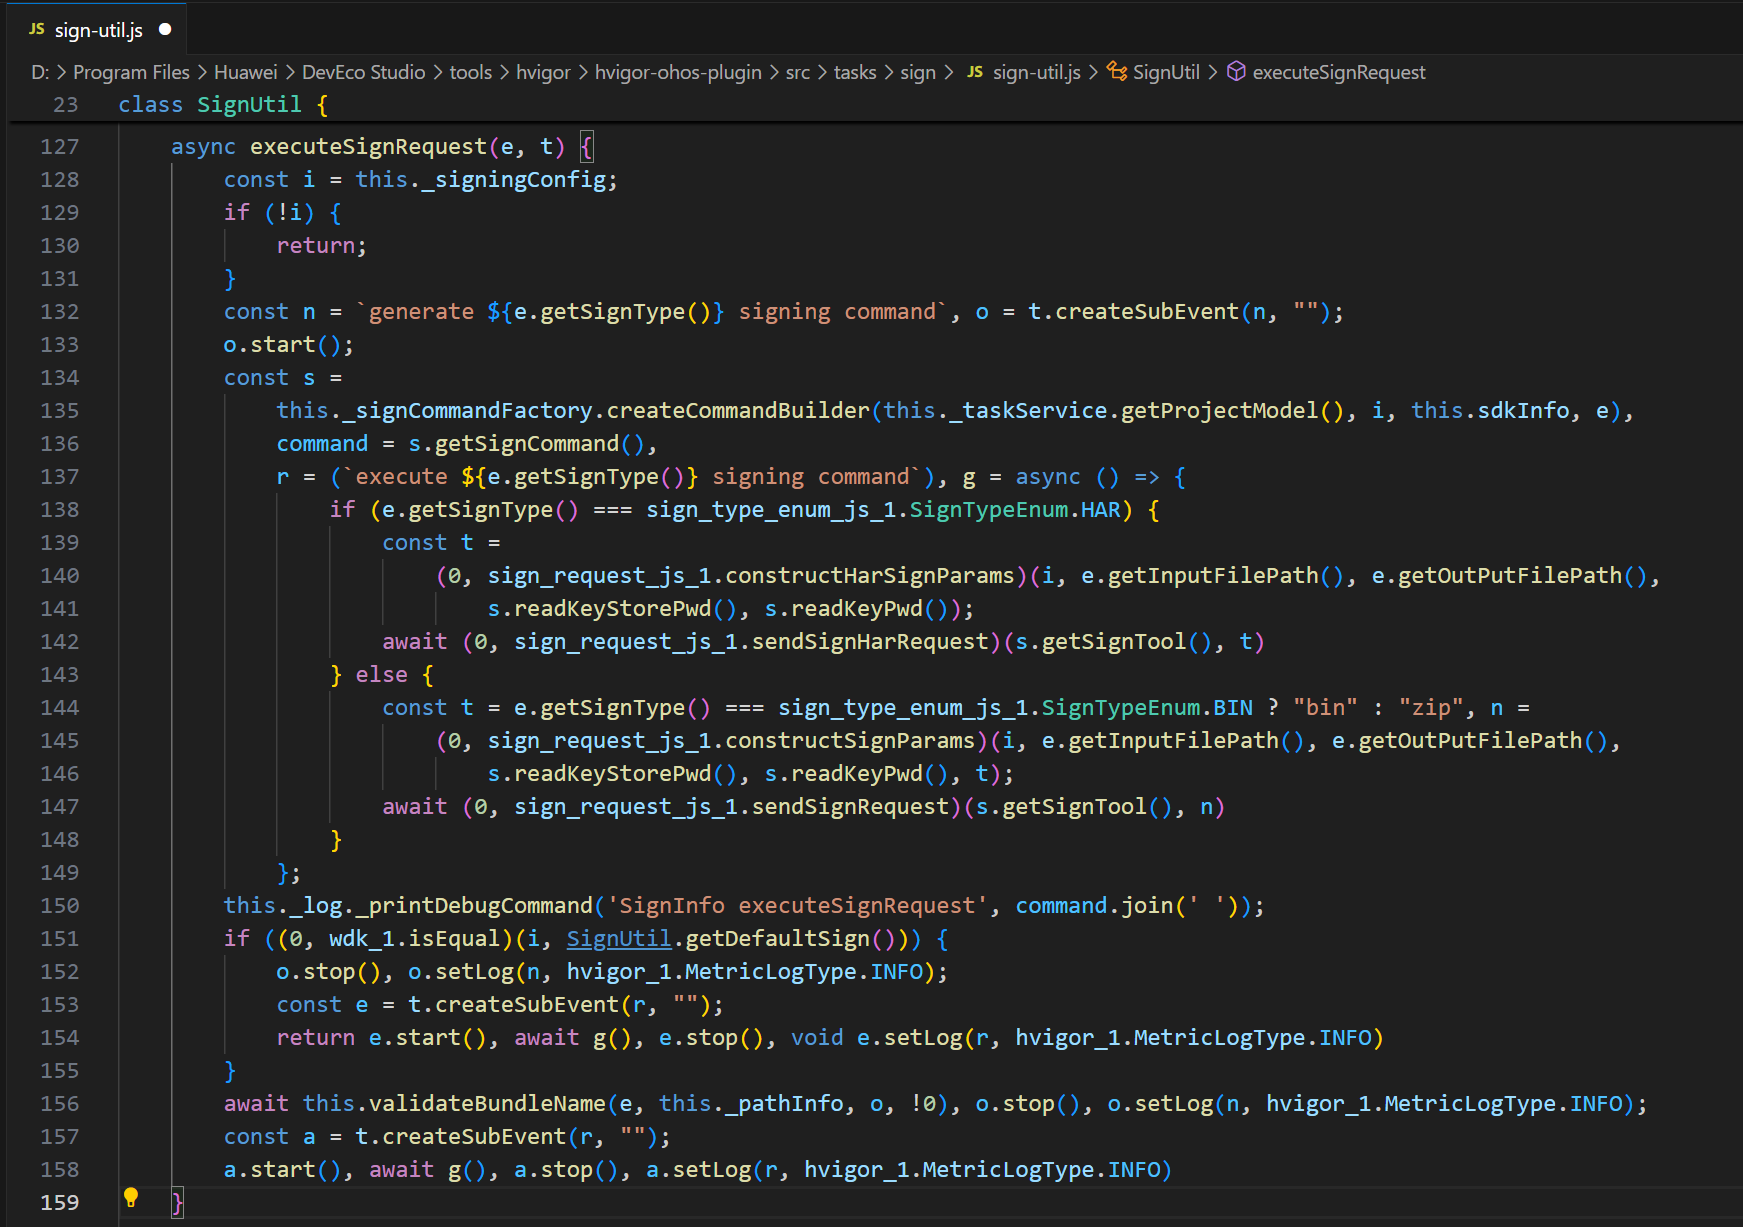Click 'SignTypeEnum.BIN' on line 144
The image size is (1743, 1227).
[1147, 707]
